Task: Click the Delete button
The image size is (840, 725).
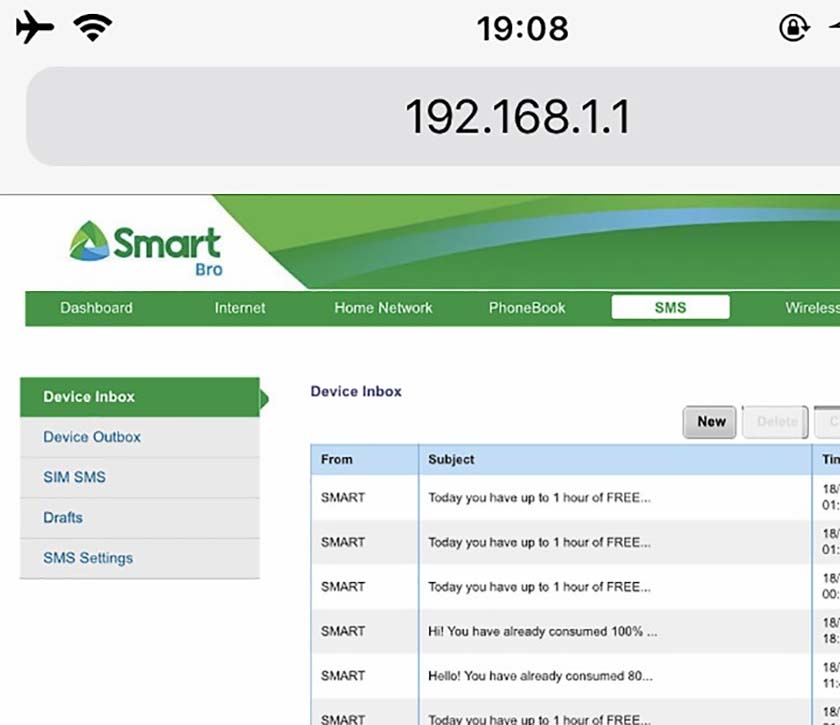Action: click(x=776, y=422)
